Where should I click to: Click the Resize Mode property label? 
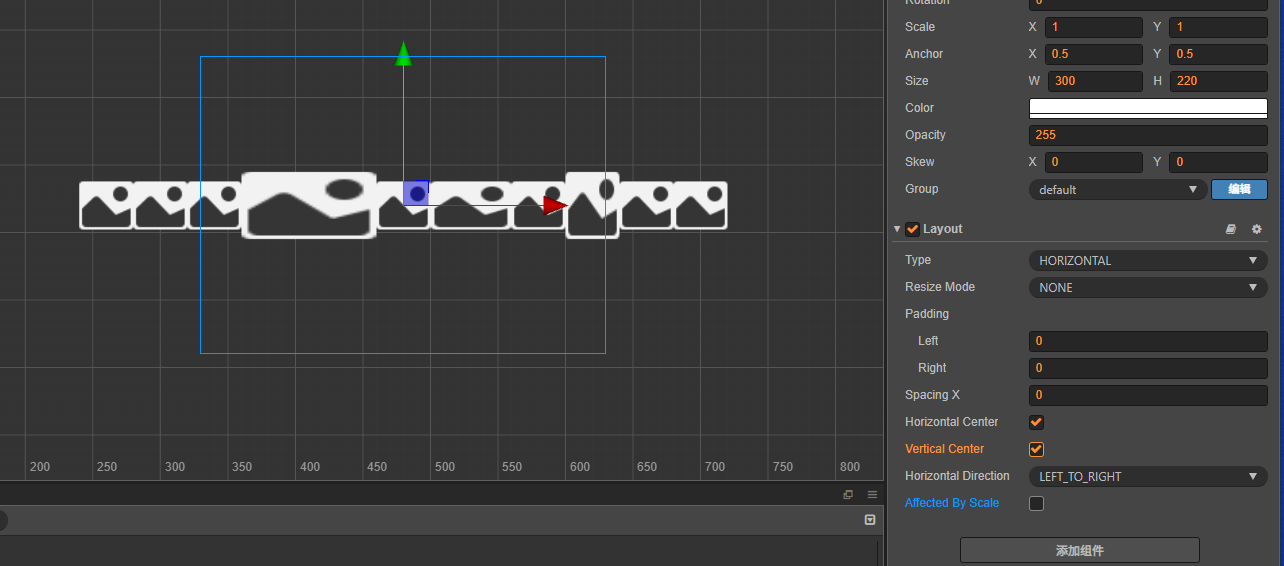(940, 287)
